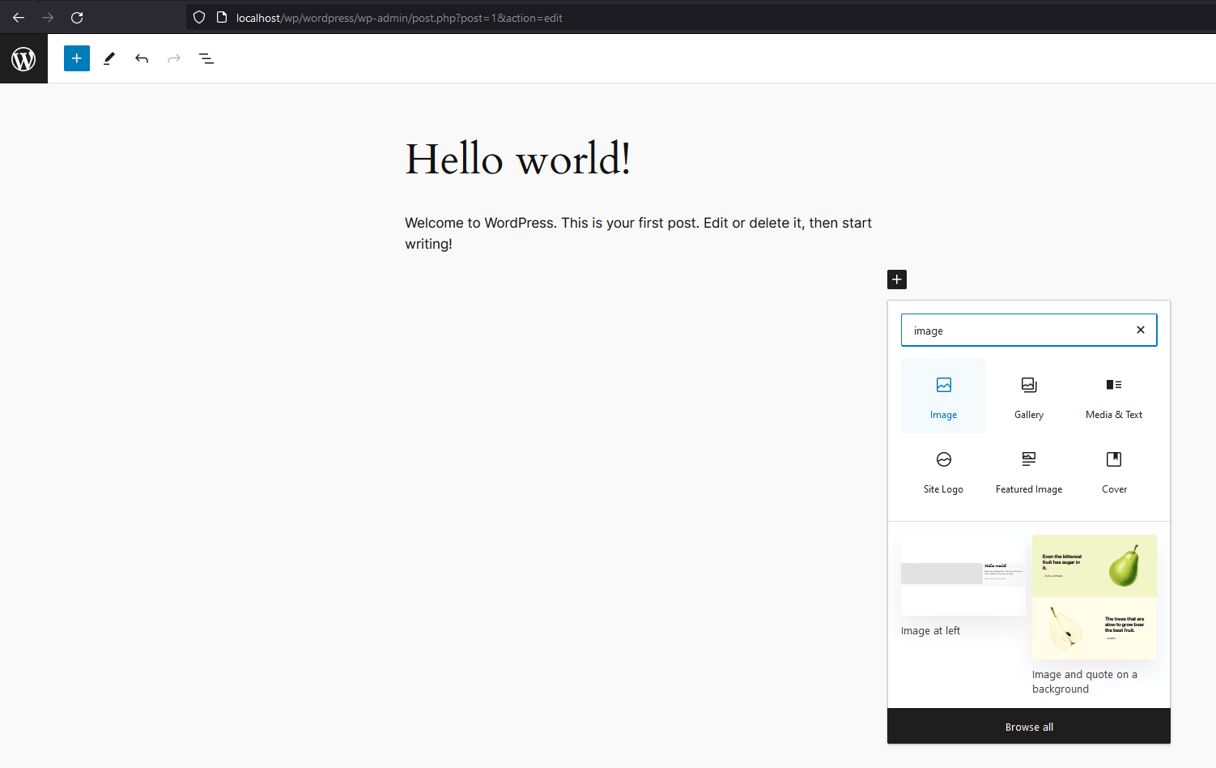
Task: Select the Image at left pattern
Action: [962, 577]
